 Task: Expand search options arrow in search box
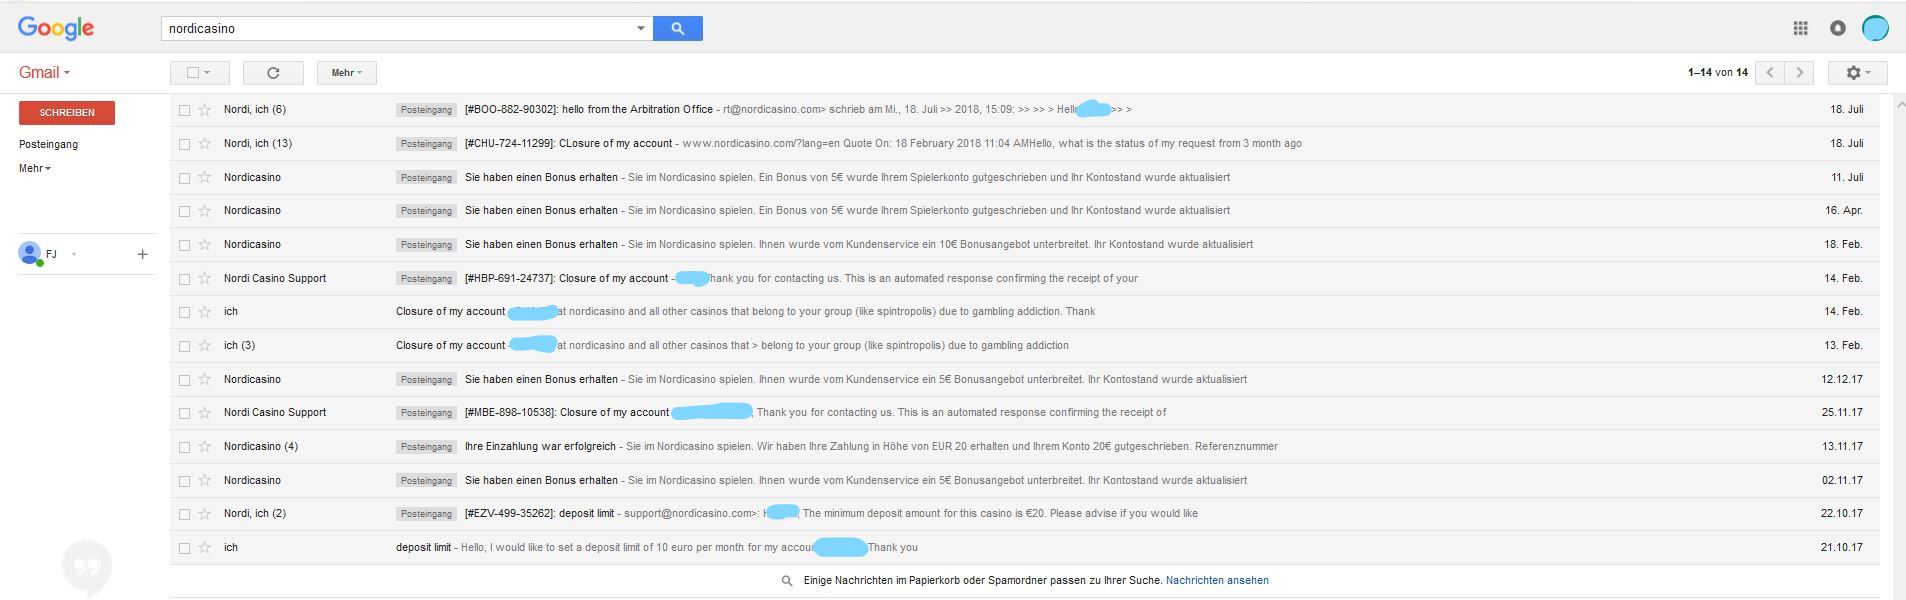(641, 28)
